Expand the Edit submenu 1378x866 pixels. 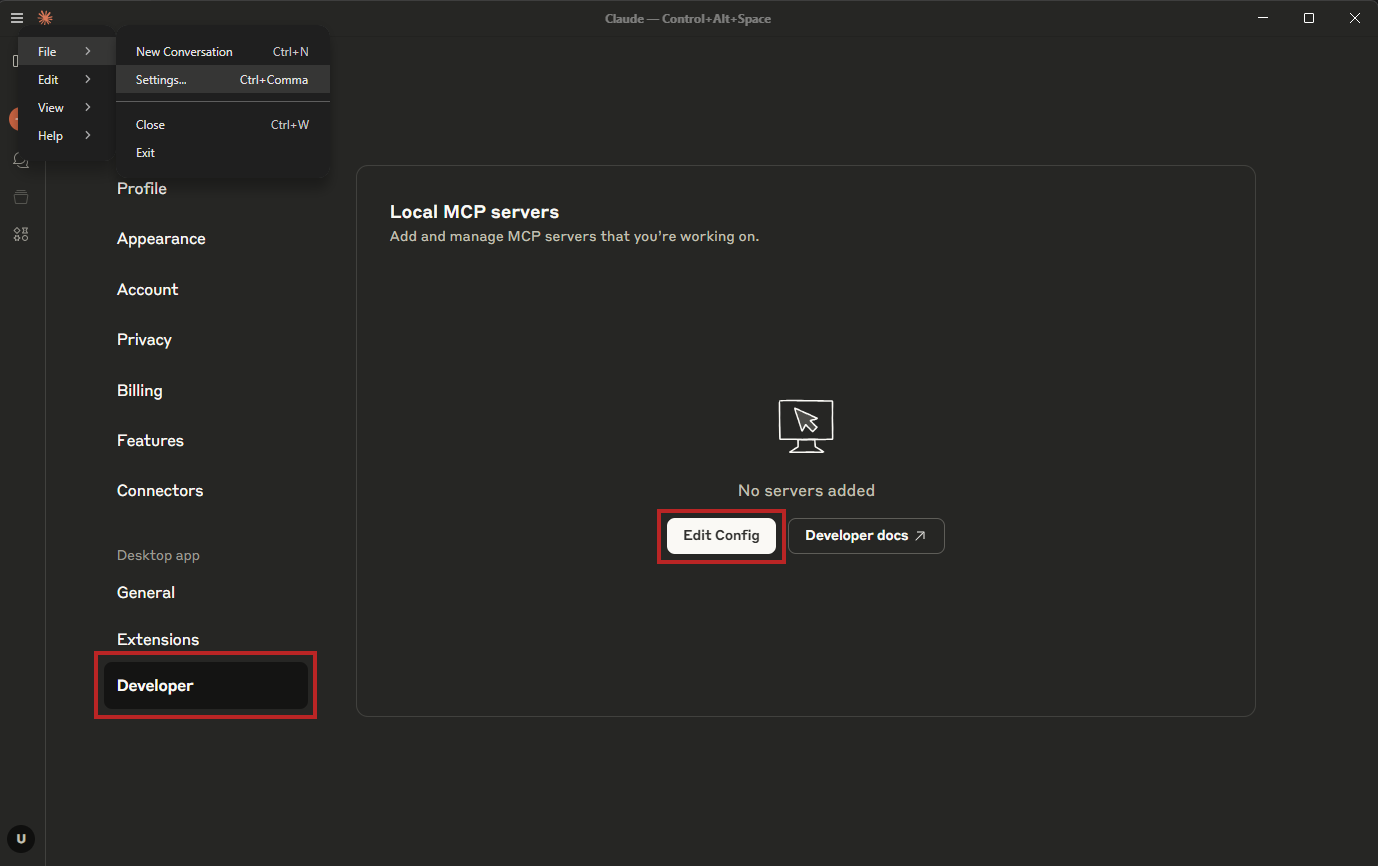coord(66,79)
